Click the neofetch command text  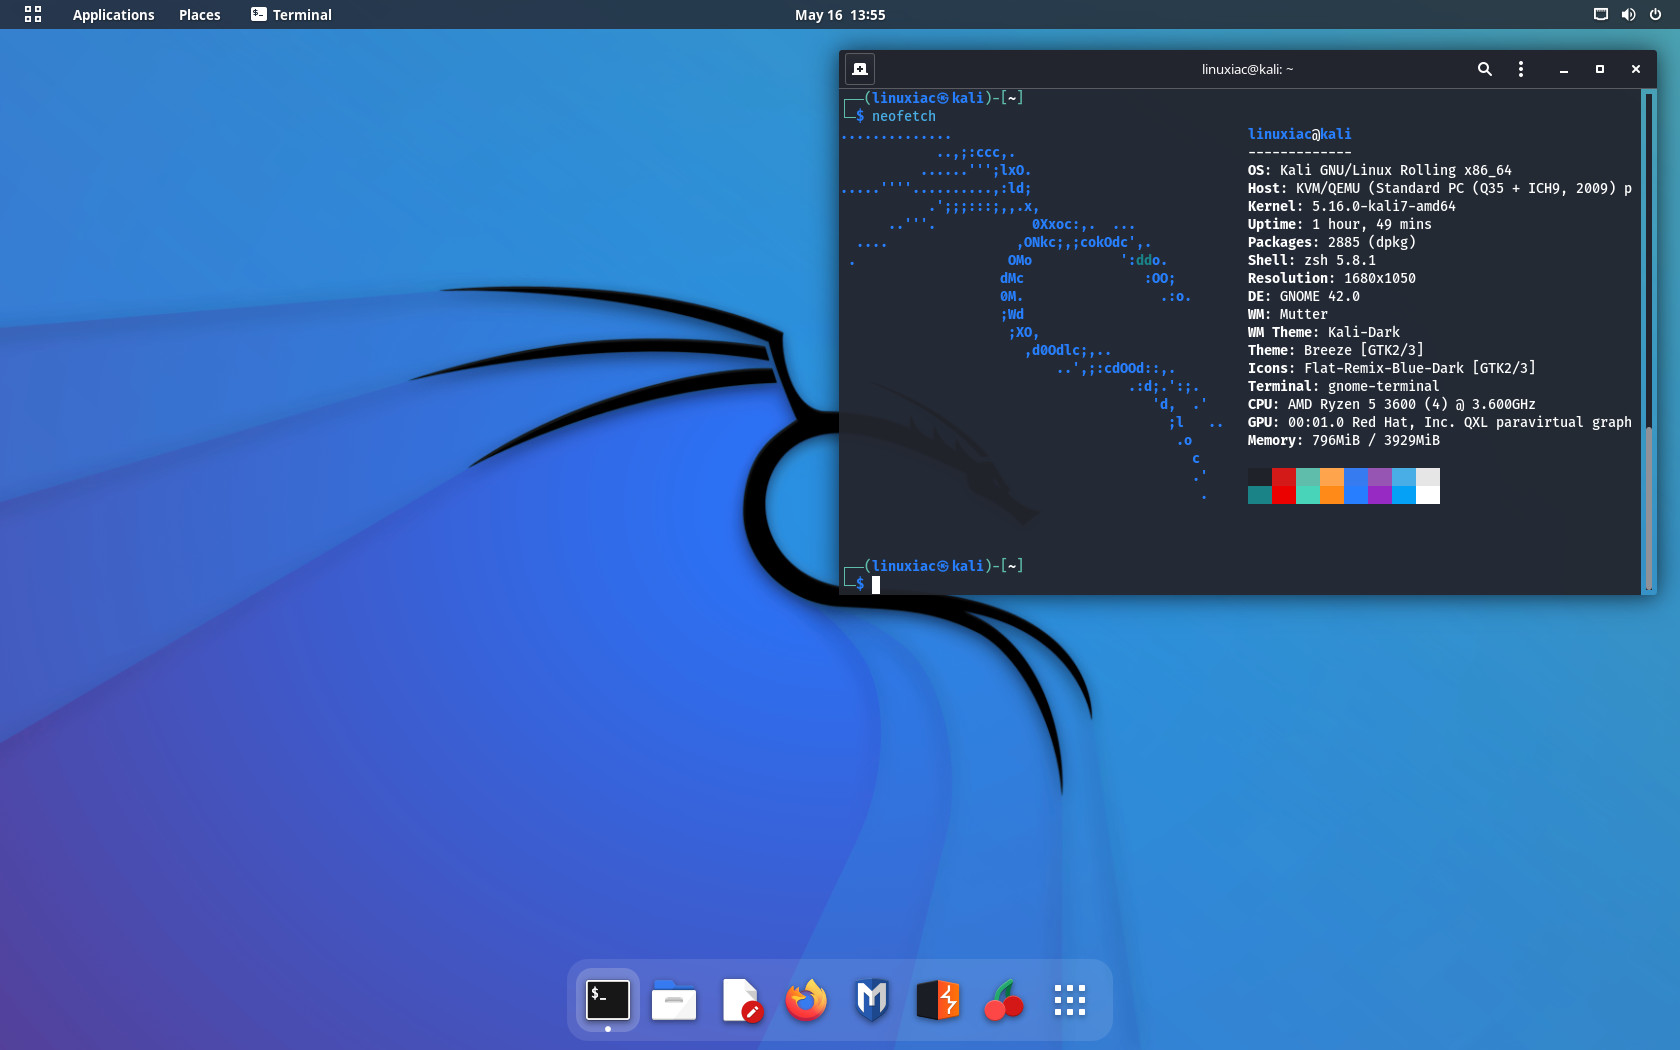(x=904, y=116)
